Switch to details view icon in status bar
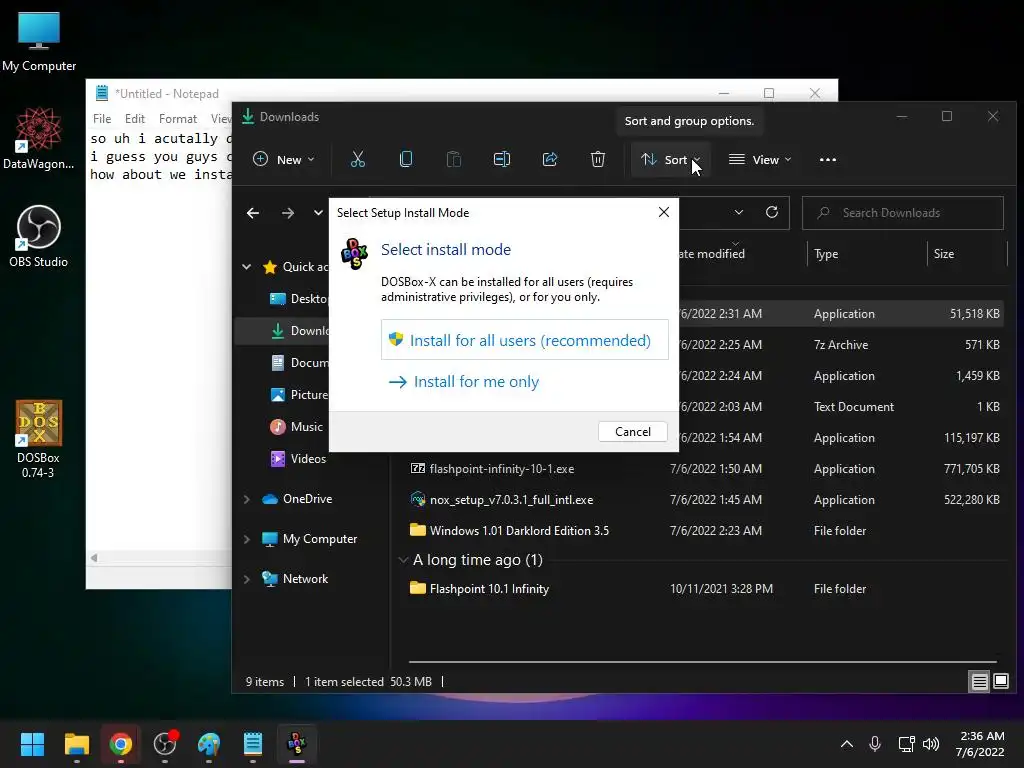This screenshot has height=768, width=1024. [x=980, y=682]
